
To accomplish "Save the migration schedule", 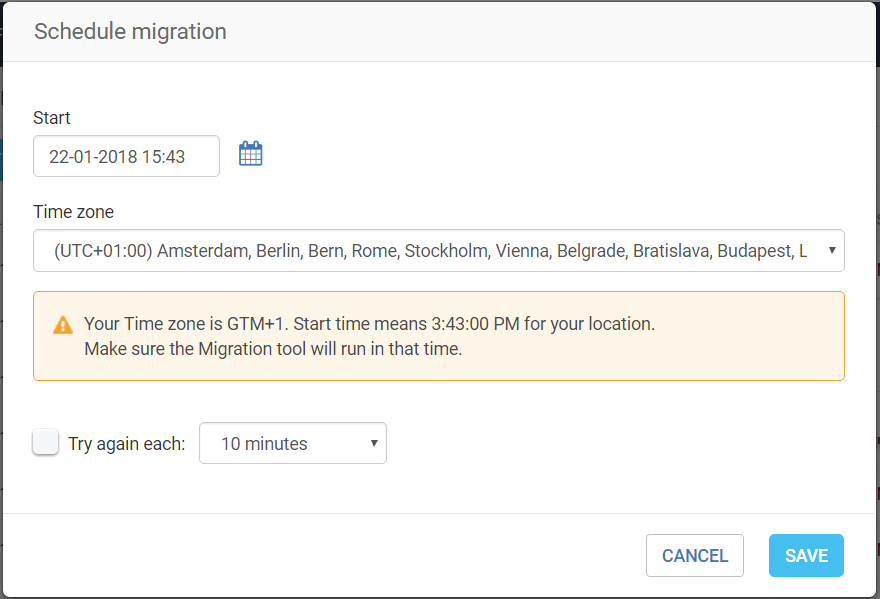I will 805,556.
